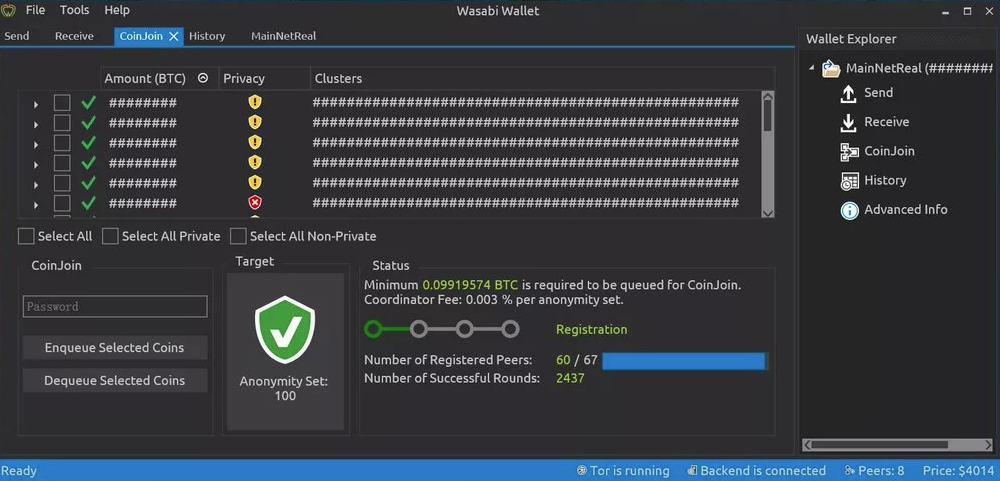The height and width of the screenshot is (481, 1000).
Task: Expand the second coin row
Action: (x=36, y=124)
